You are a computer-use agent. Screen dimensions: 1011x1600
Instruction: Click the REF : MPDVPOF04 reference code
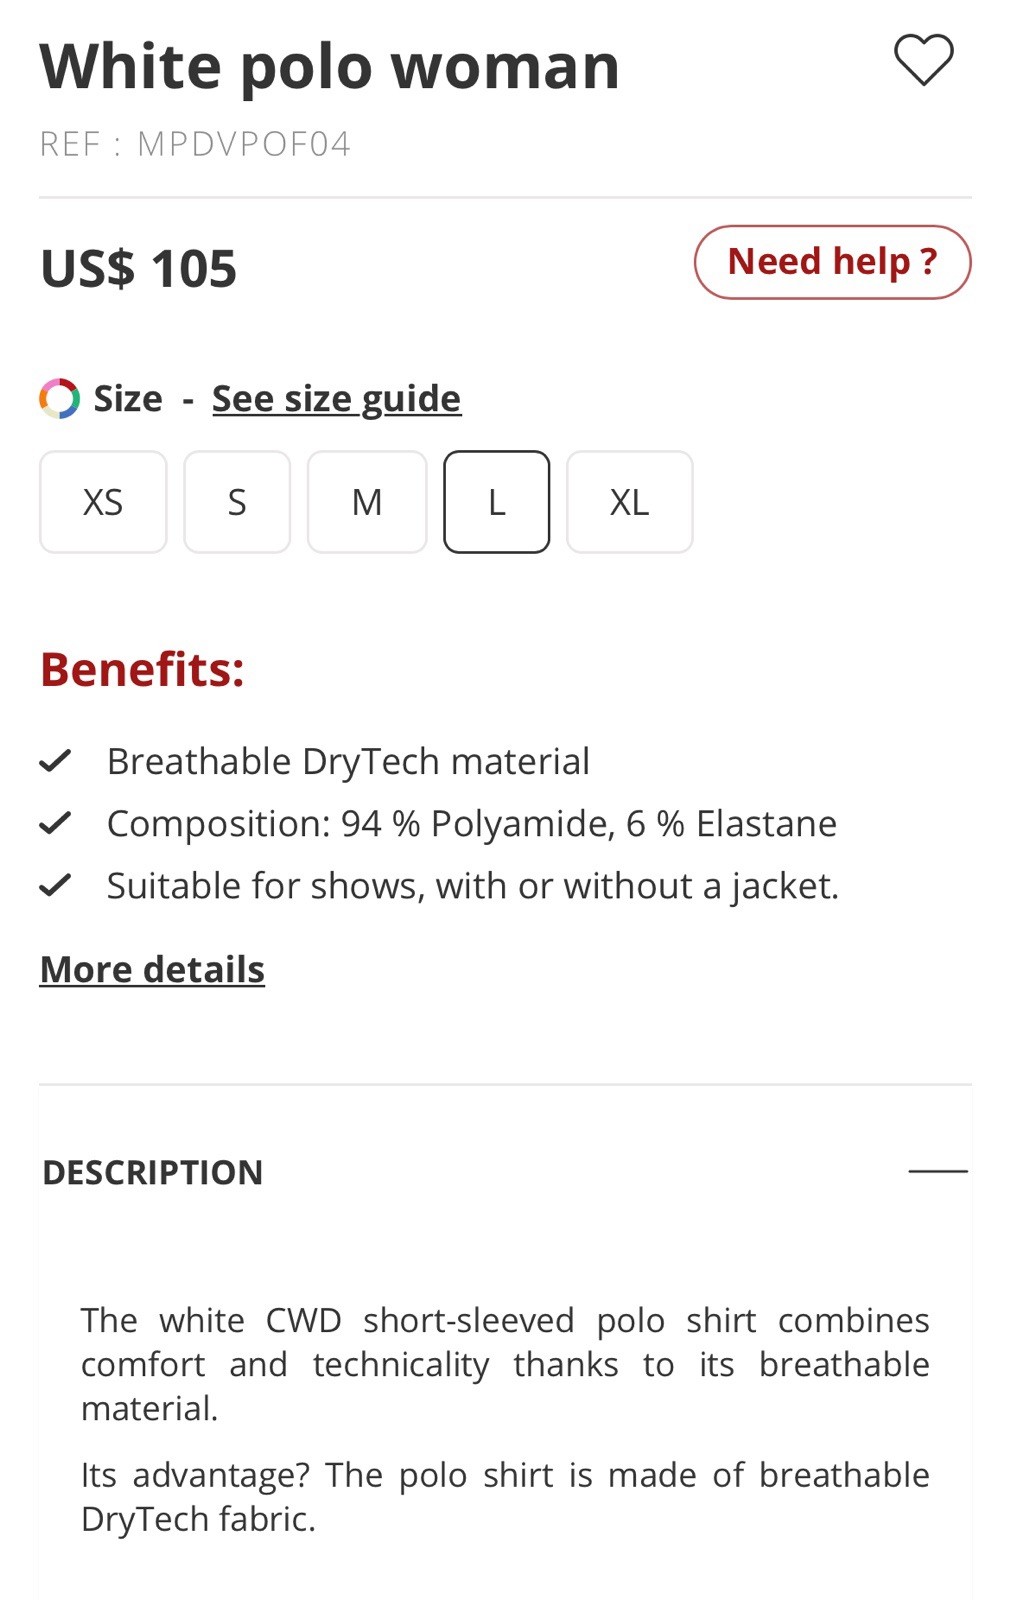pos(195,144)
